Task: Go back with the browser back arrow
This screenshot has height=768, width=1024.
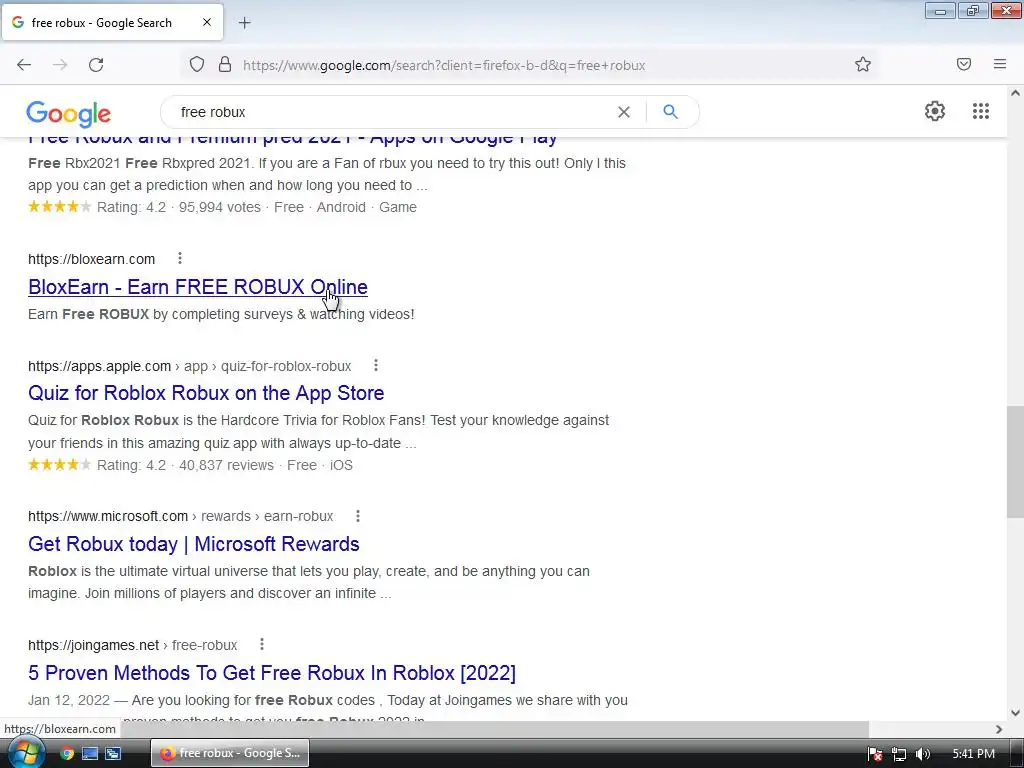Action: pyautogui.click(x=24, y=65)
